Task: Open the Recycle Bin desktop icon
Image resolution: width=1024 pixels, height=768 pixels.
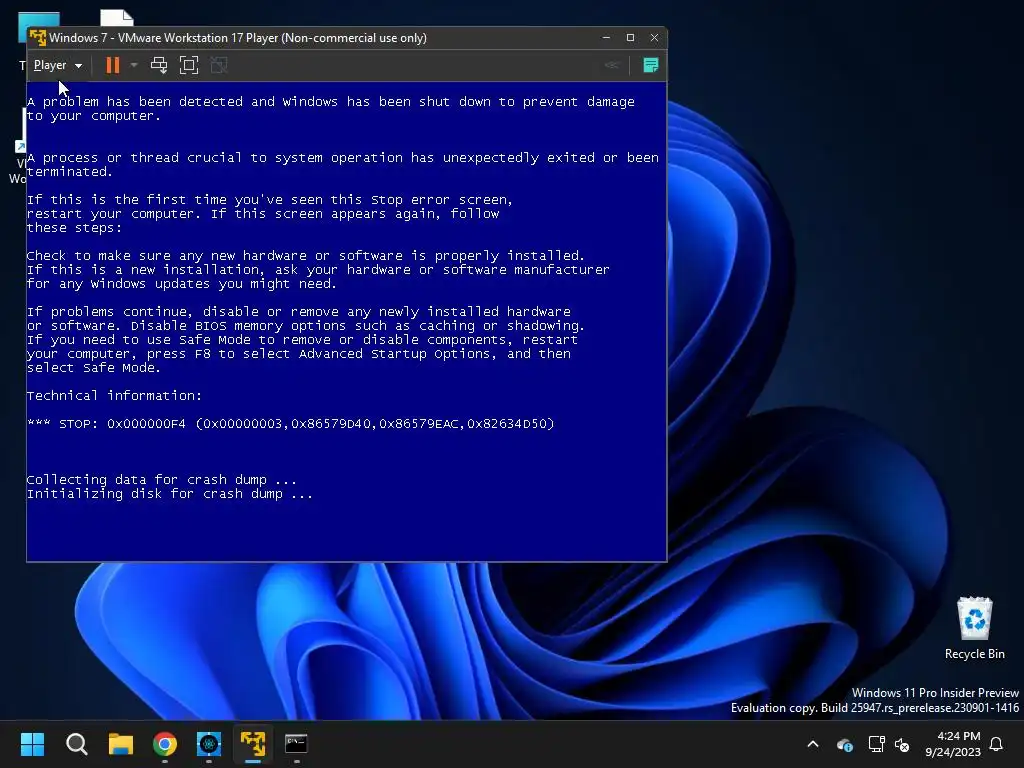Action: (x=974, y=628)
